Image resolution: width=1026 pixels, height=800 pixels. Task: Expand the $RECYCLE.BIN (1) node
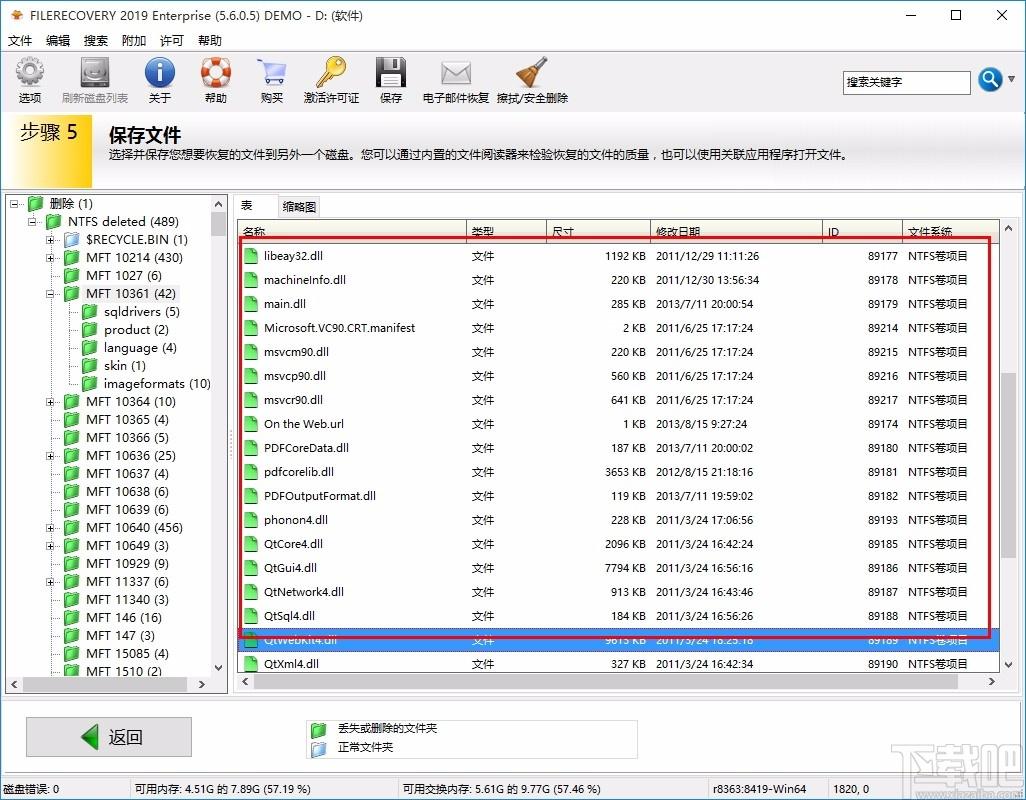click(x=50, y=240)
